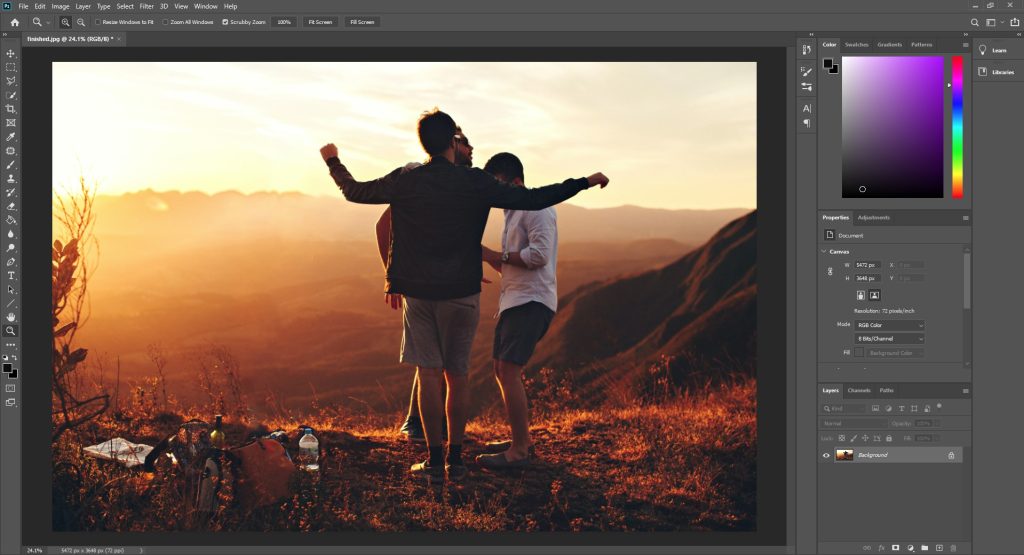Open the Background Color fill dropdown
The image size is (1024, 555).
[894, 353]
